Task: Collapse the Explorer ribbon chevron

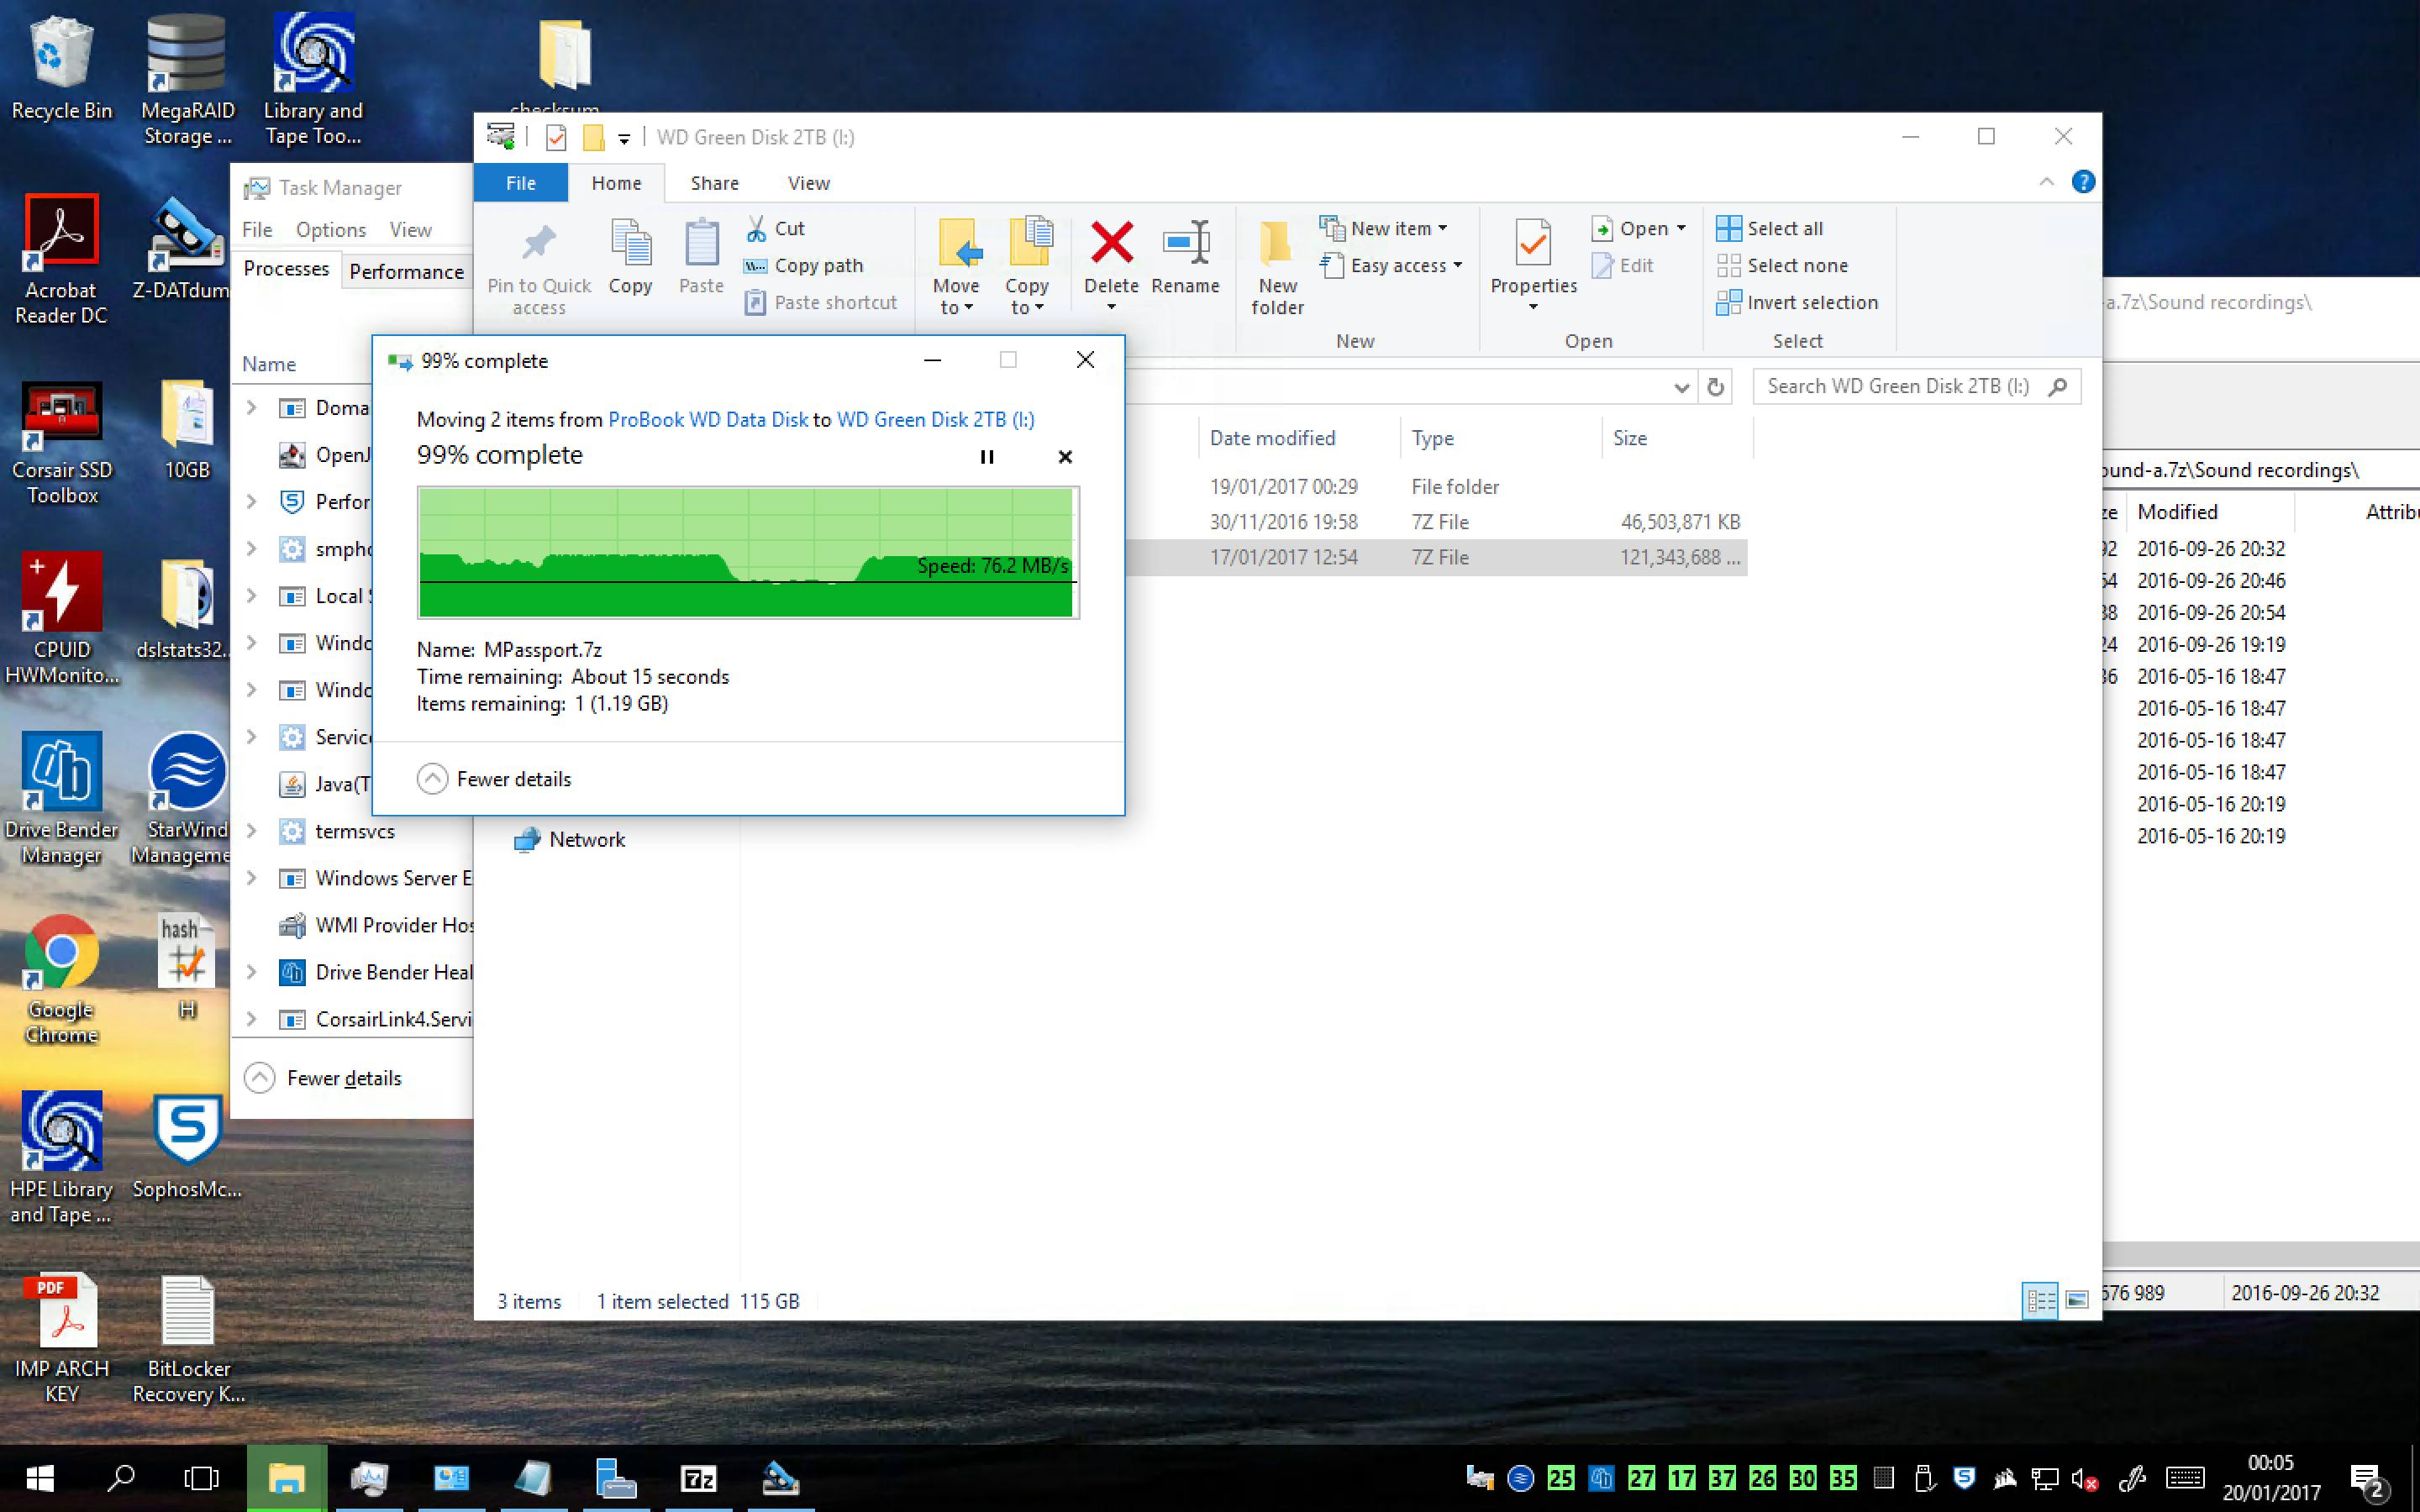Action: click(x=2046, y=182)
